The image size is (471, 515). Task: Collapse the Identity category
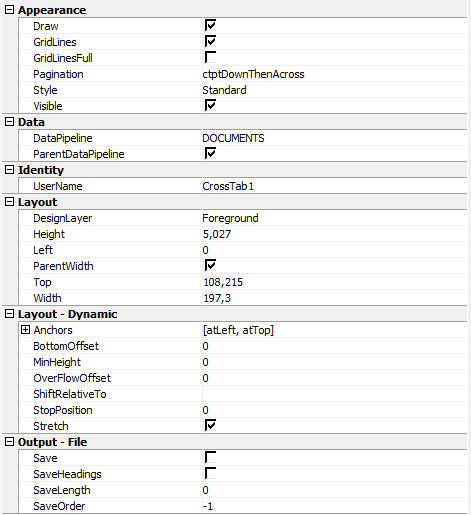tap(9, 170)
